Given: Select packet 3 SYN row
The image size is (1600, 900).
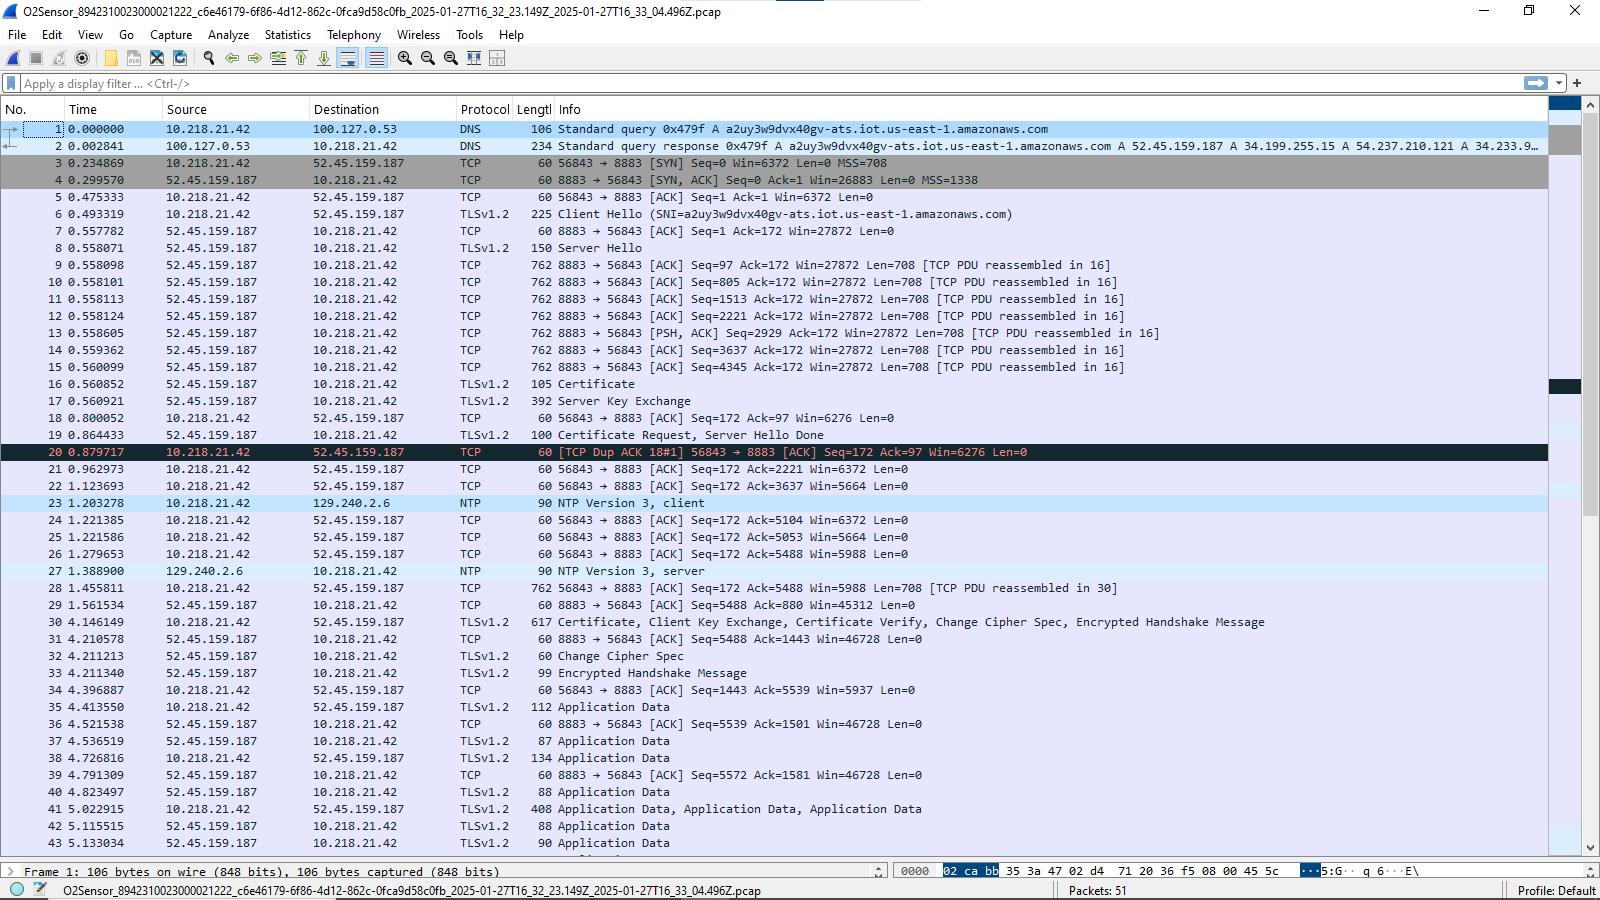Looking at the screenshot, I should (774, 163).
